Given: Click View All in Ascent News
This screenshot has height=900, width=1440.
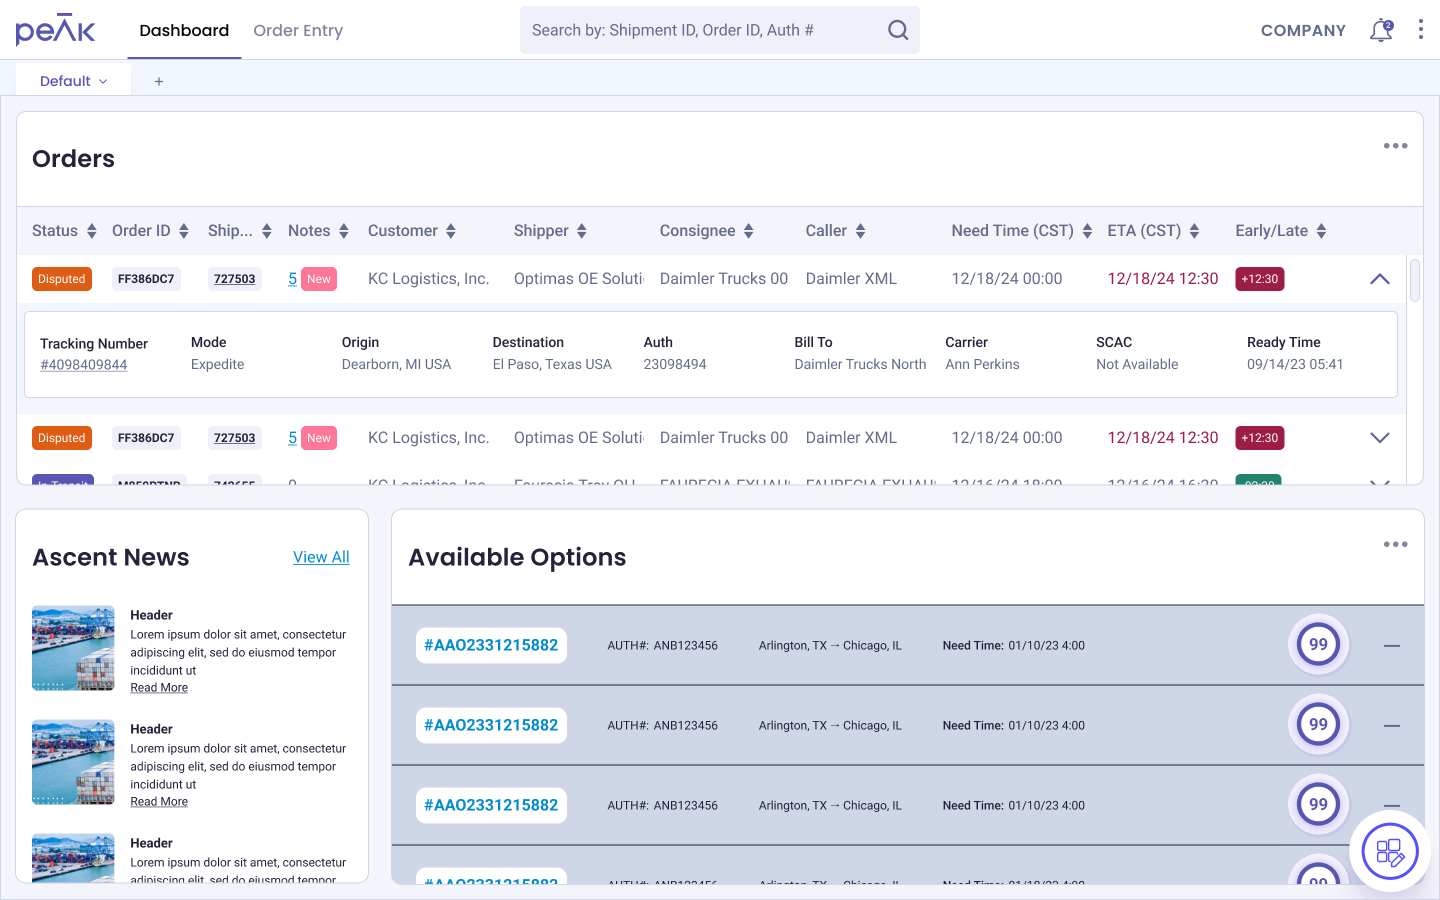Looking at the screenshot, I should tap(321, 557).
